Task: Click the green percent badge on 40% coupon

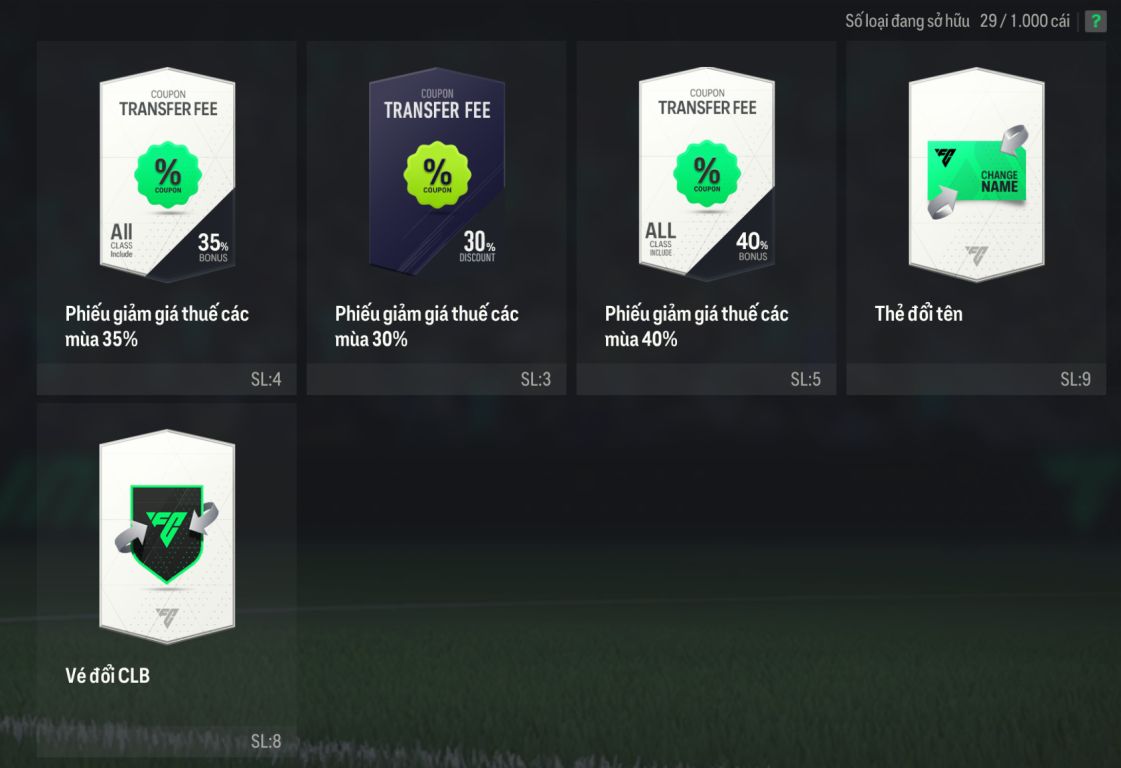Action: pos(707,174)
